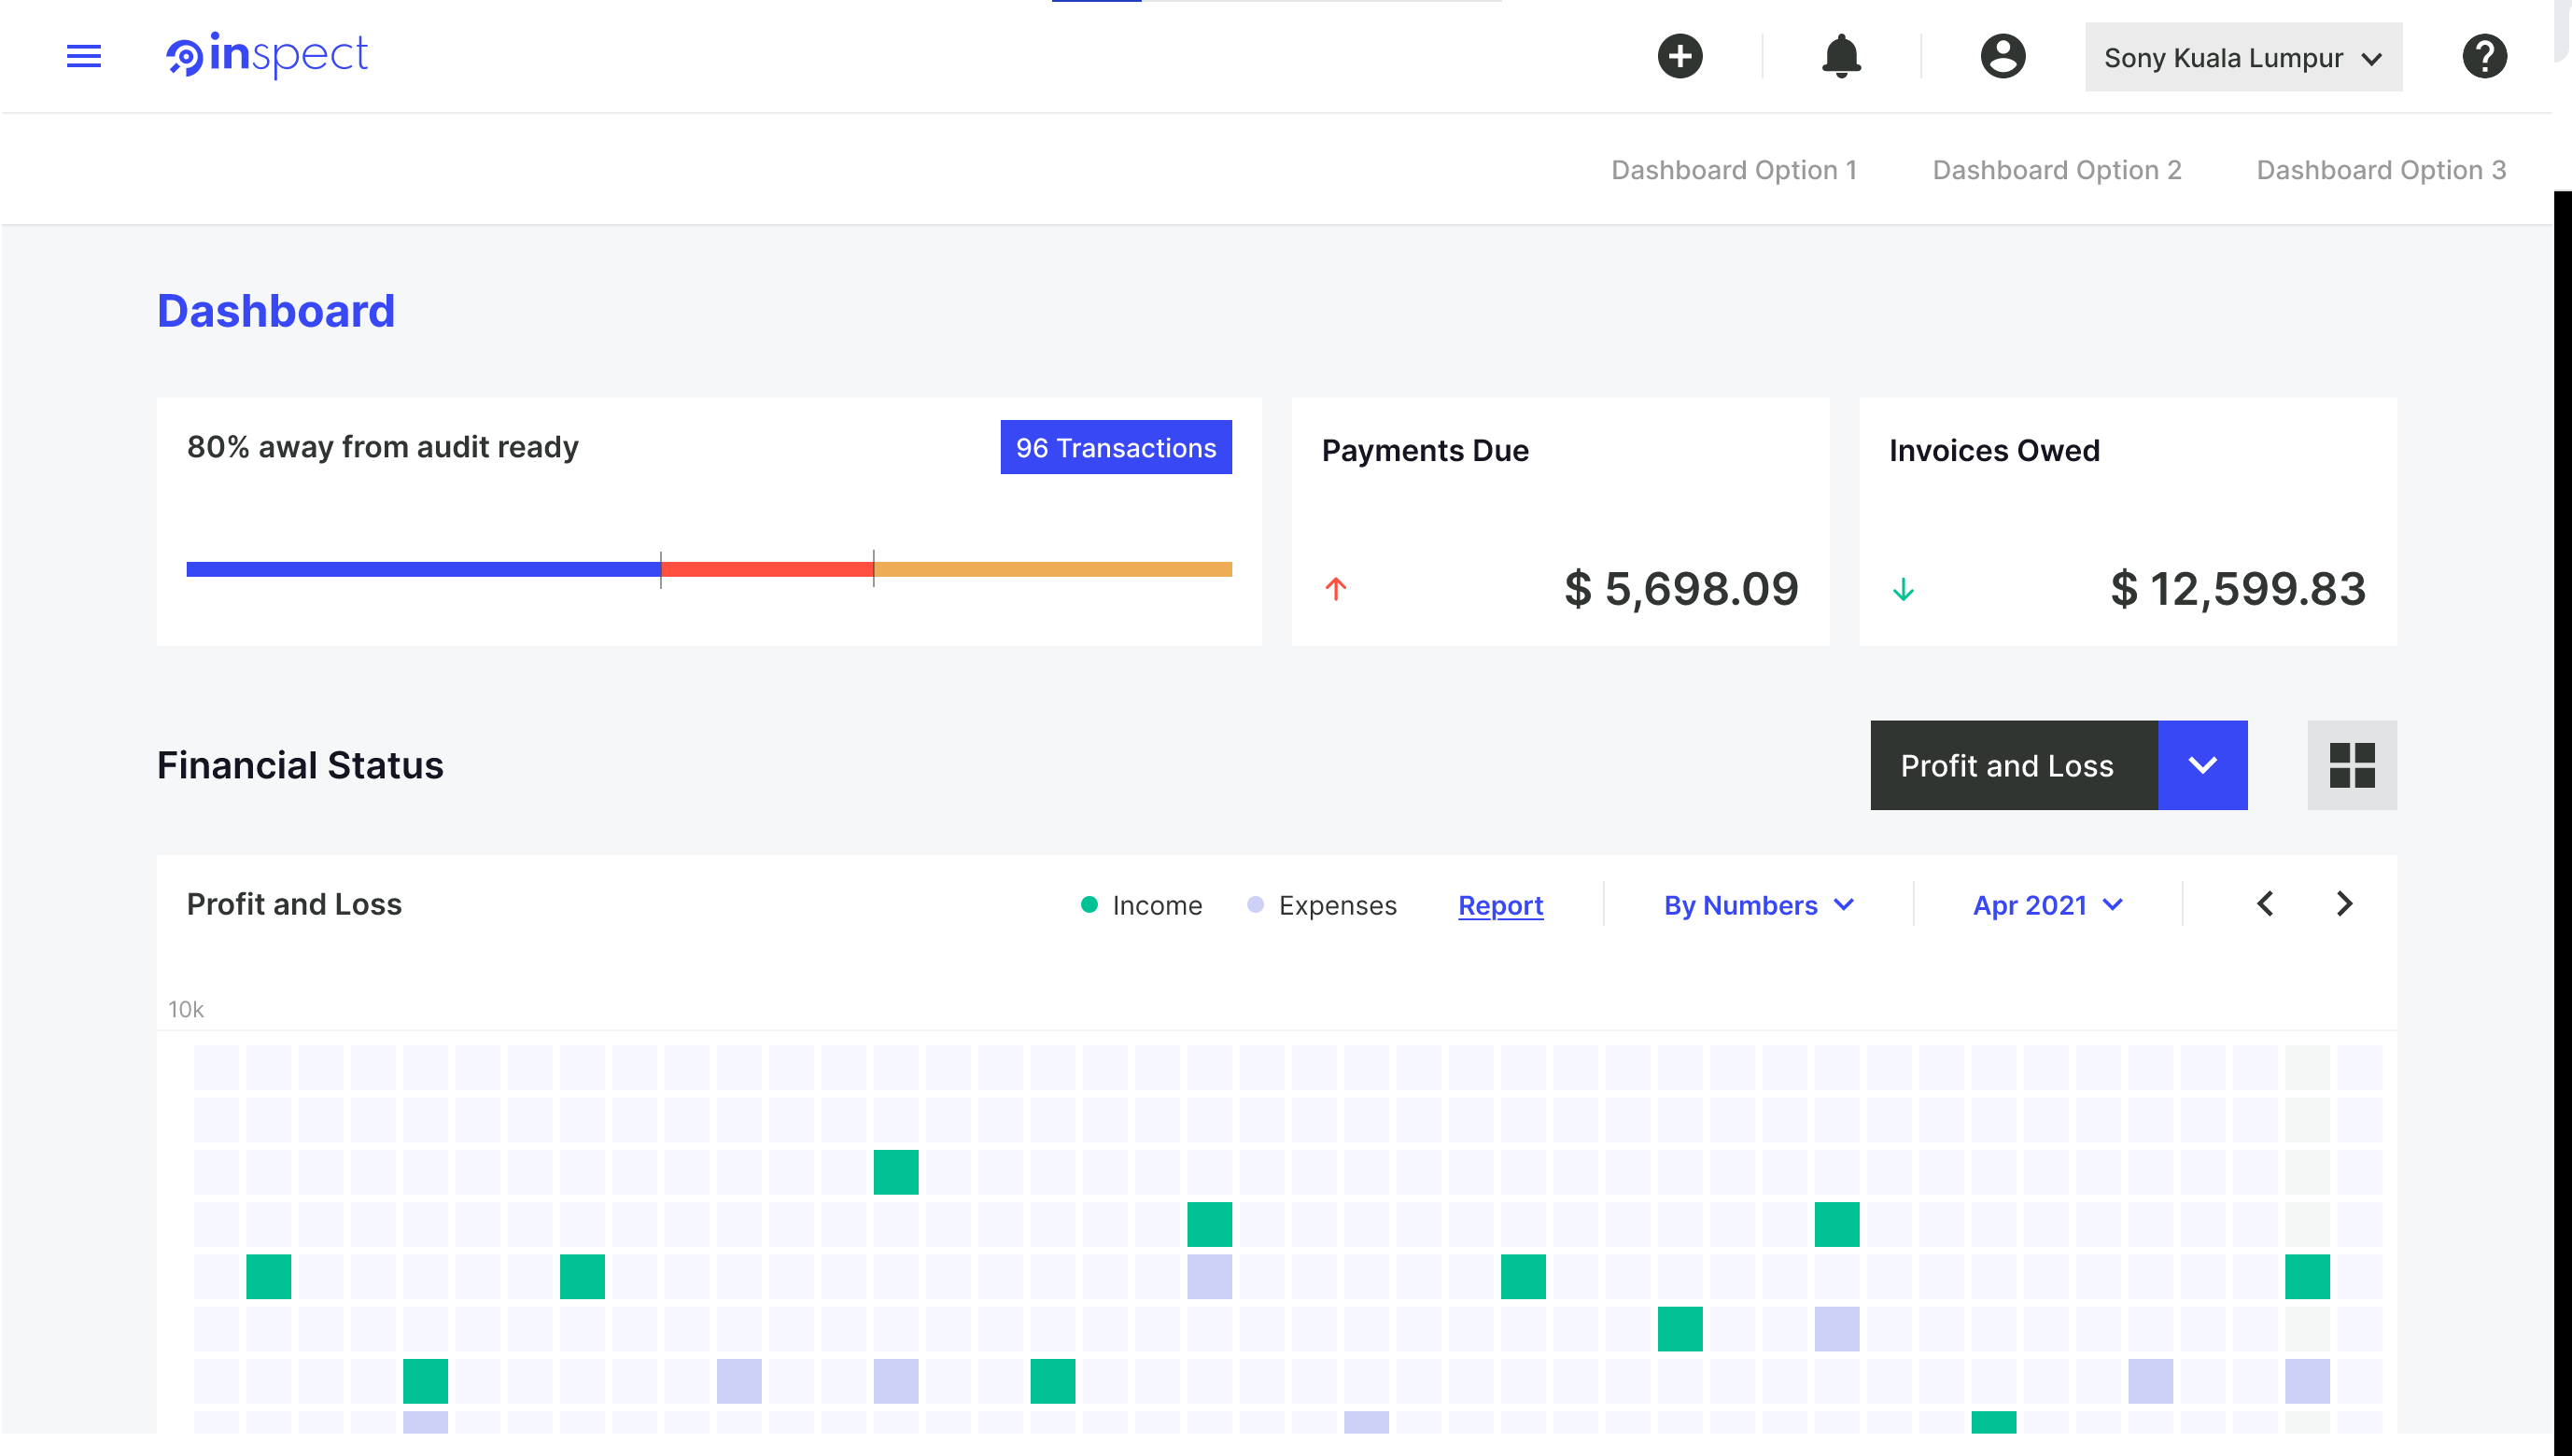
Task: Open the Apr 2021 date dropdown
Action: (x=2047, y=905)
